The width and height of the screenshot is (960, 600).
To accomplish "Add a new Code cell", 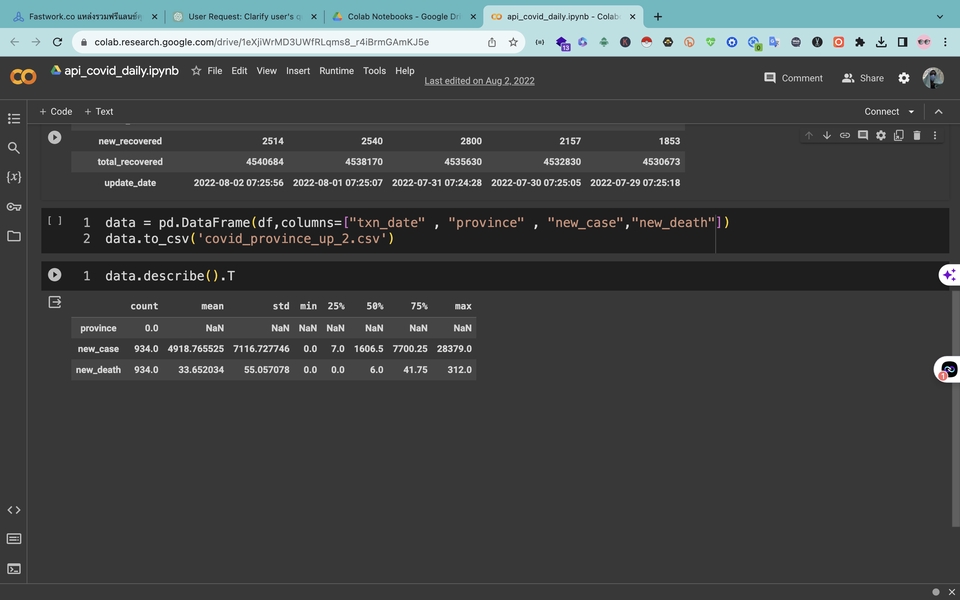I will [56, 112].
